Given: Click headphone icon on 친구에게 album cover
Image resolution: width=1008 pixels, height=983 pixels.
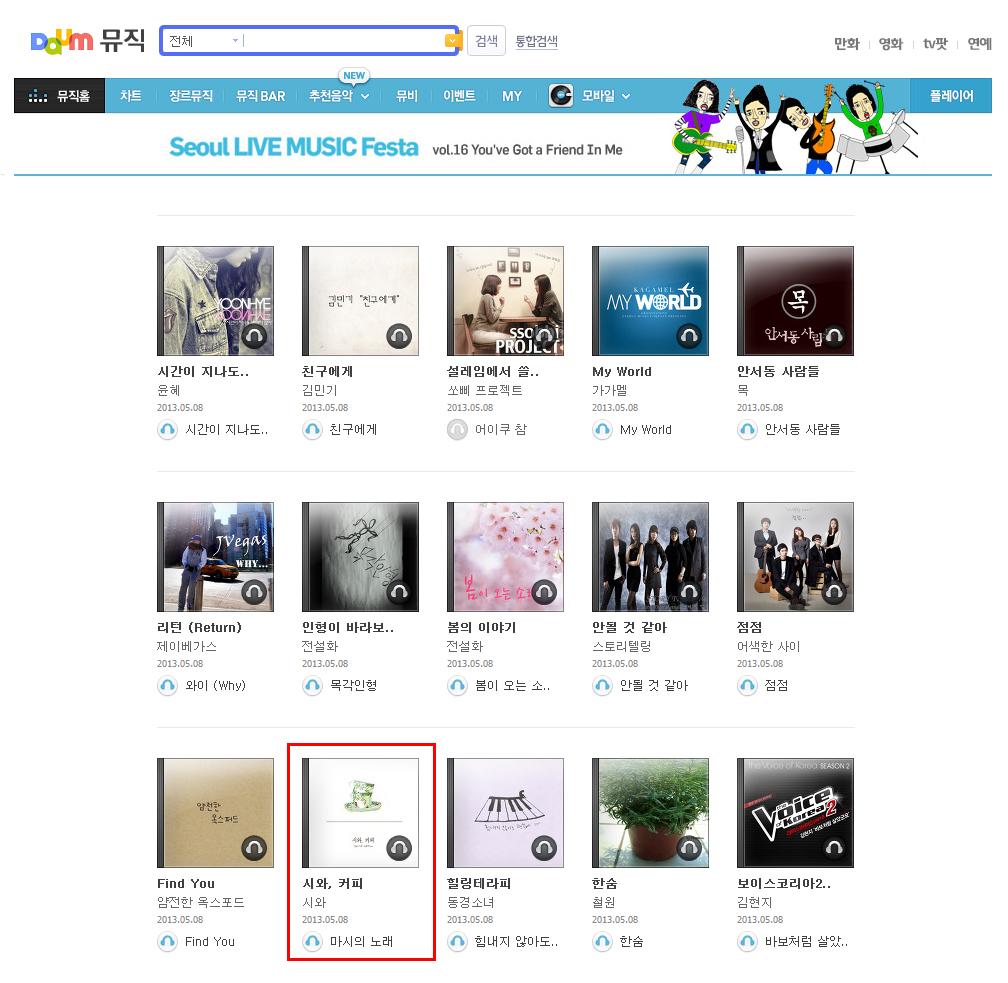Looking at the screenshot, I should click(399, 336).
